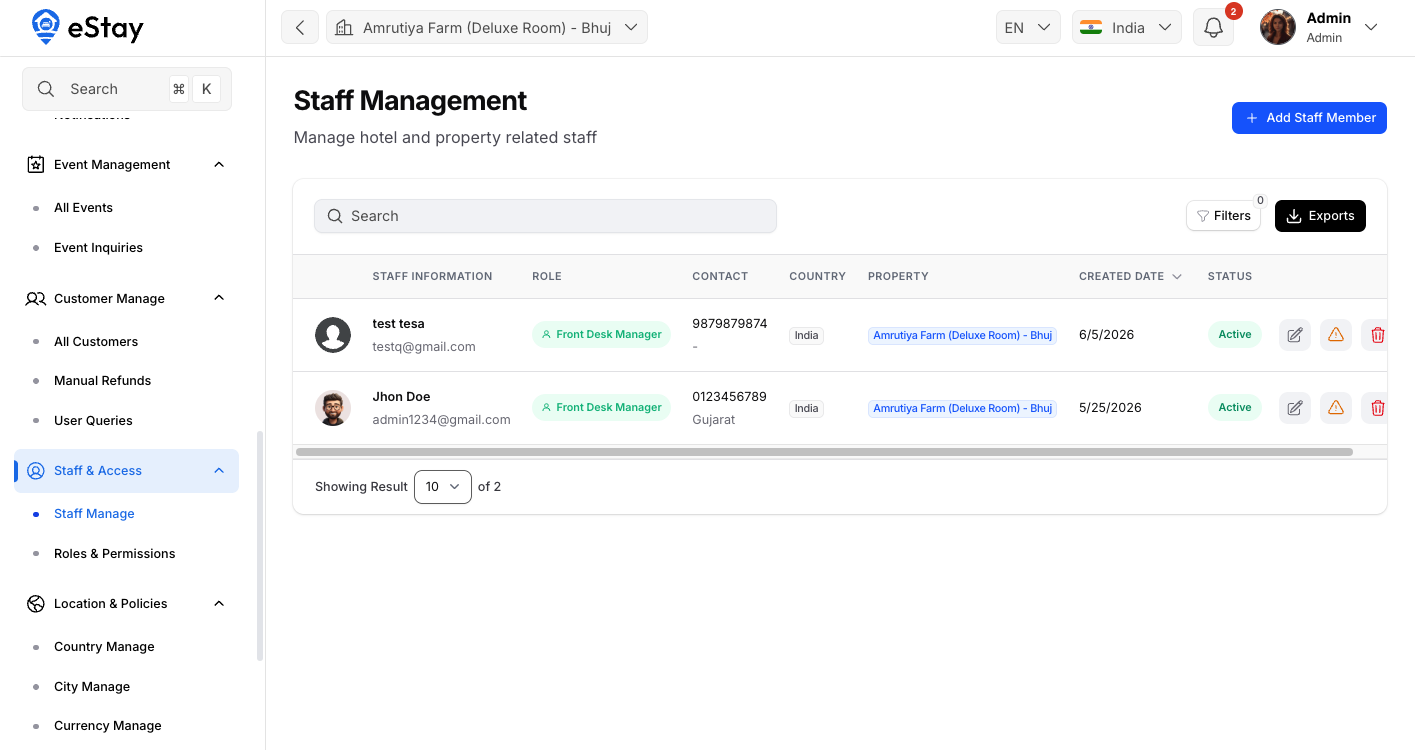Open Currency Manage in sidebar
The width and height of the screenshot is (1415, 750).
coord(107,726)
